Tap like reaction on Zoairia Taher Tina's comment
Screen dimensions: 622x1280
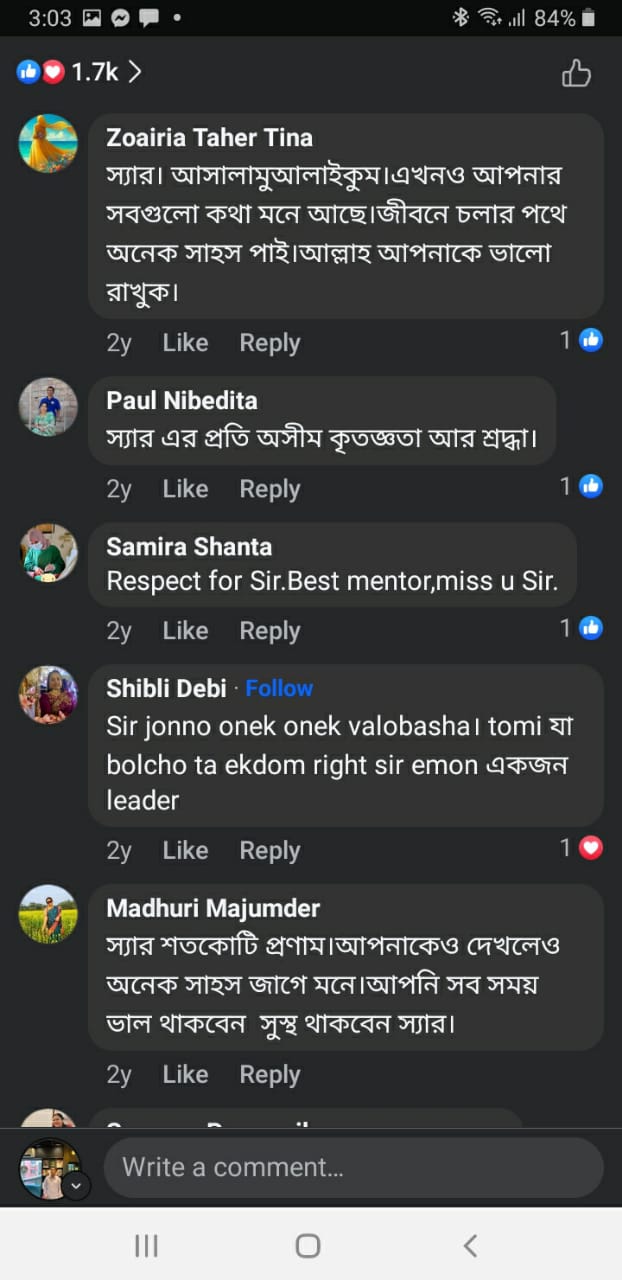tap(591, 340)
